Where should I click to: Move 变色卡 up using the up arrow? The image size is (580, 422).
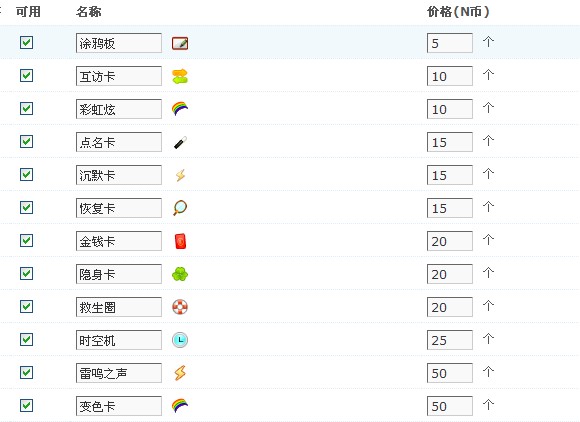pos(488,405)
